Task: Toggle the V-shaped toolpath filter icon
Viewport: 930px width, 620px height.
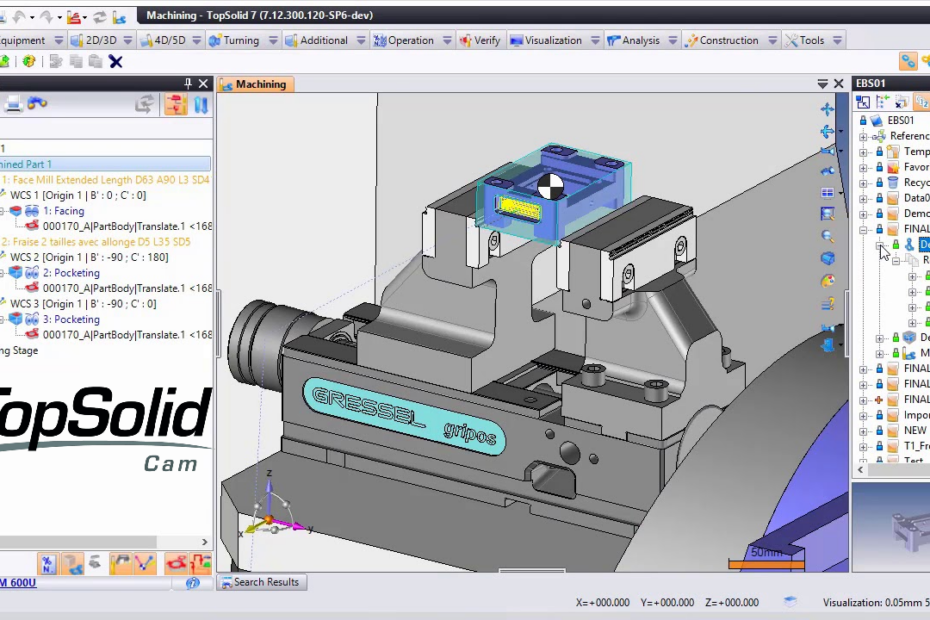Action: tap(145, 564)
